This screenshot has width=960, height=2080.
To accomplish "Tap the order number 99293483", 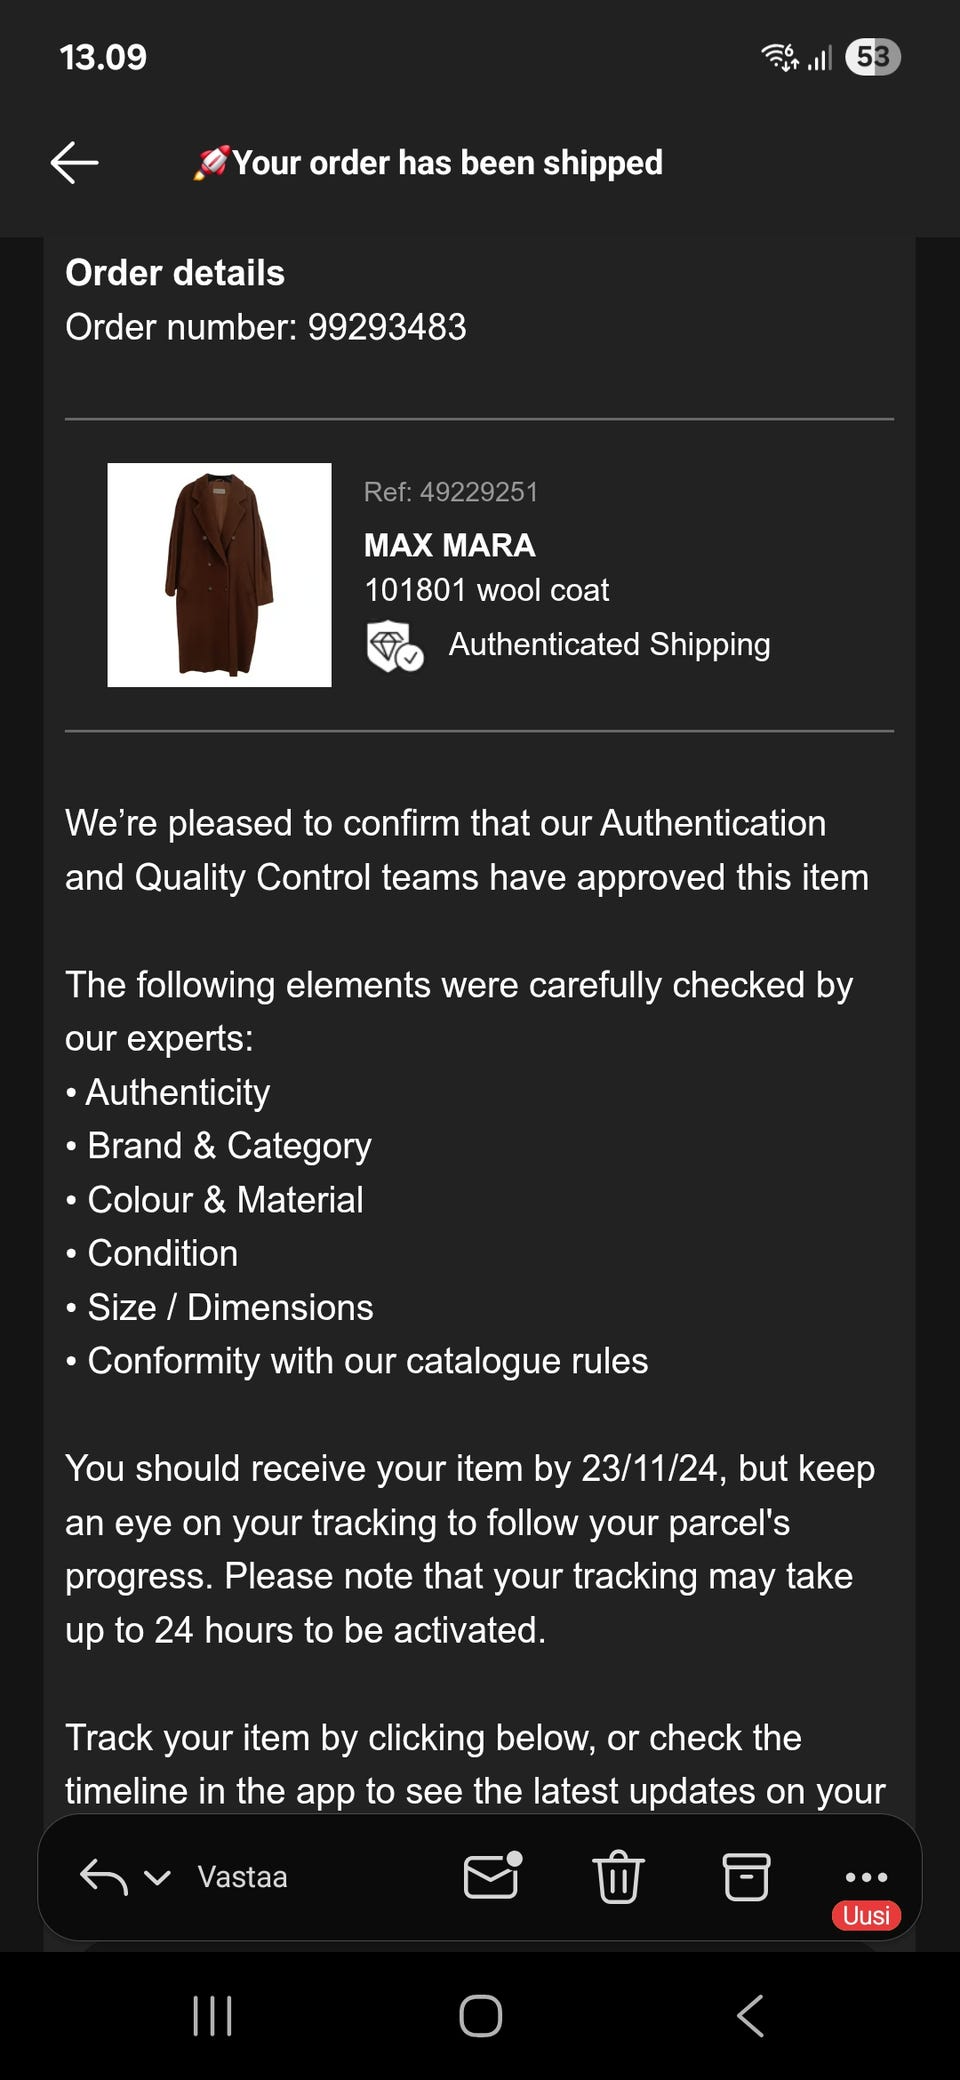I will click(x=386, y=327).
